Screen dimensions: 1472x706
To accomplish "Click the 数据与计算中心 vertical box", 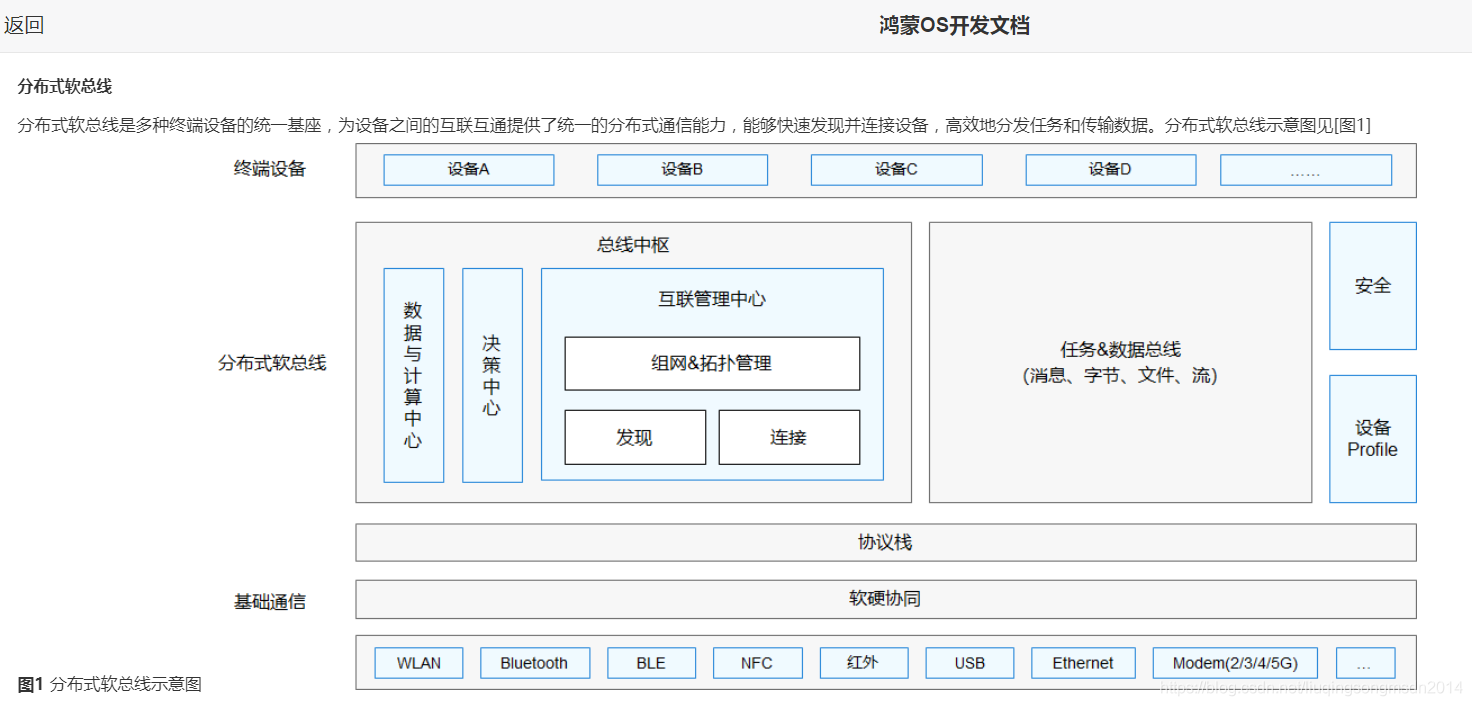I will click(413, 375).
